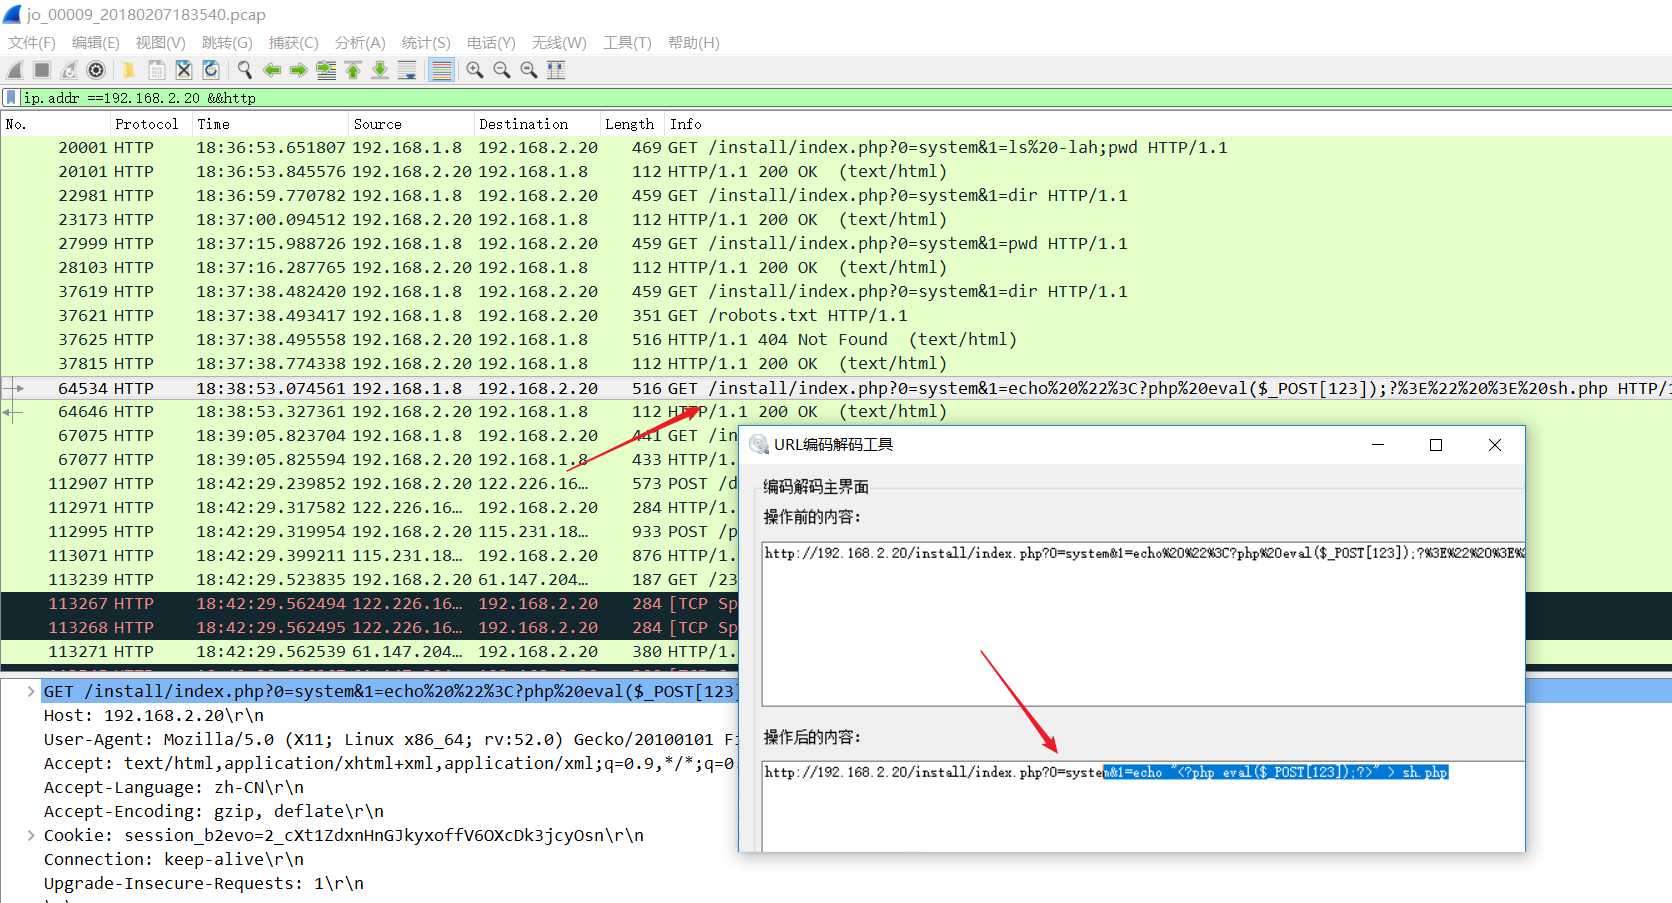Screen dimensions: 1672x903
Task: Jump to last packet icon
Action: coord(380,70)
